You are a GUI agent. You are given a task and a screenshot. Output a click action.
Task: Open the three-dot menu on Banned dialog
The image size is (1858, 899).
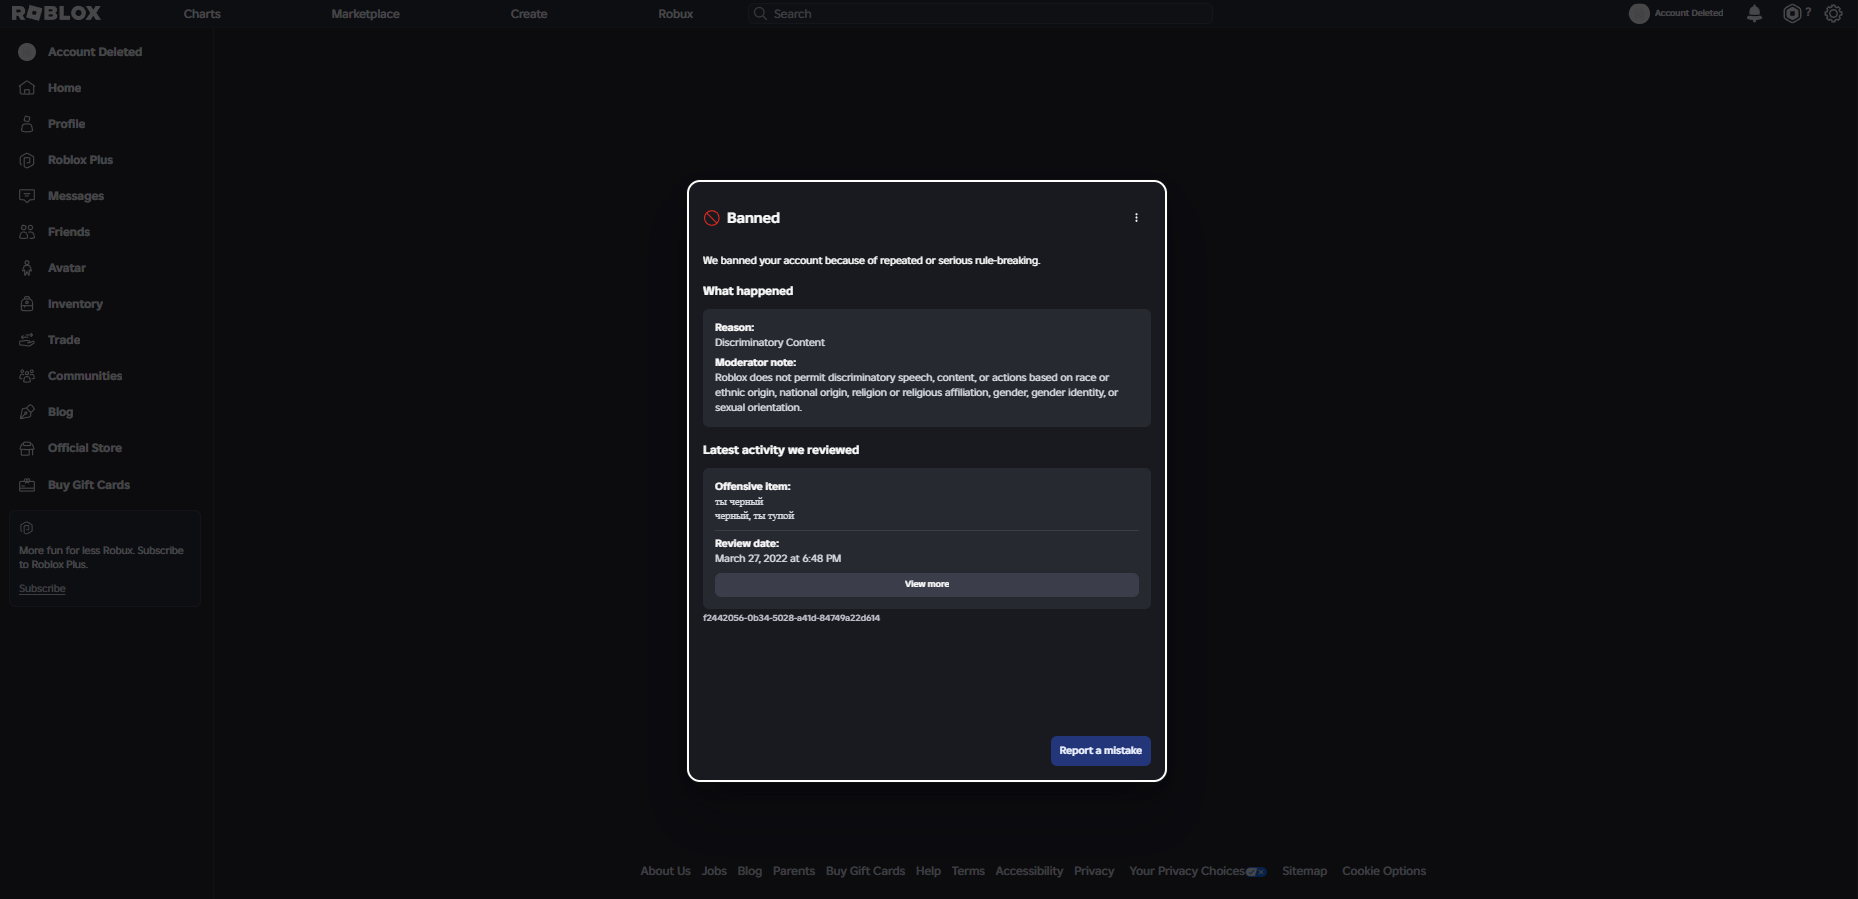[x=1136, y=218]
